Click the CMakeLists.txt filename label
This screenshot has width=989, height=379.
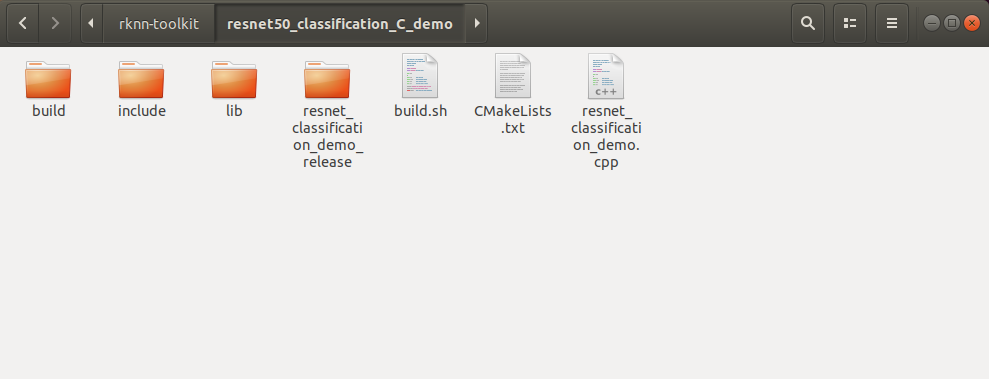tap(513, 119)
